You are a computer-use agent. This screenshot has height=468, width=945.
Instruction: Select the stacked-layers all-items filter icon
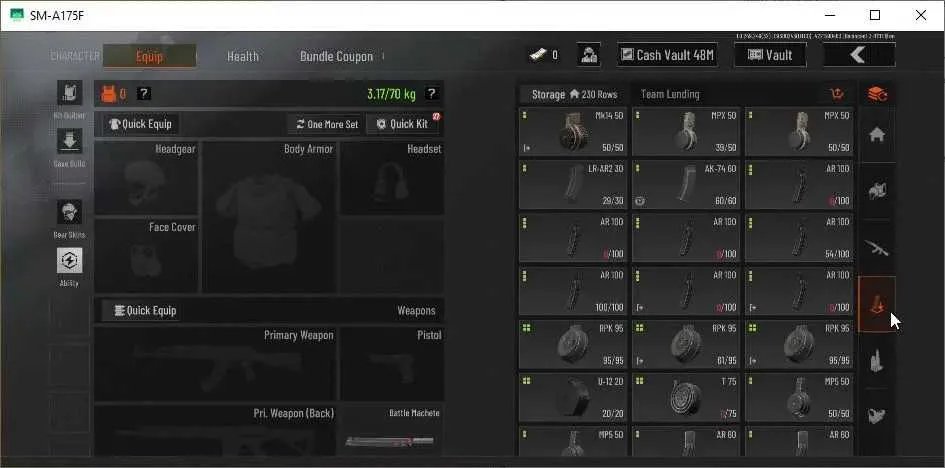point(877,94)
